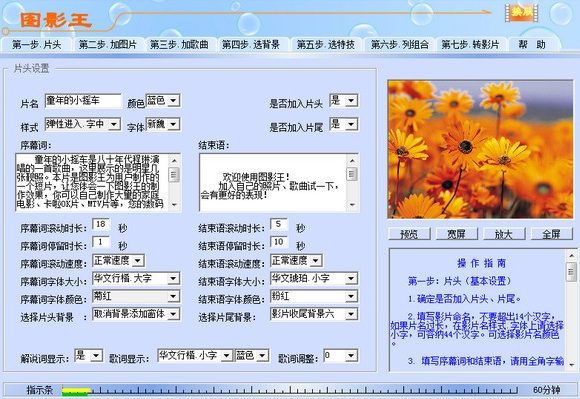Click the 指示条 progress bar
Viewport: 580px width, 399px height.
[290, 390]
